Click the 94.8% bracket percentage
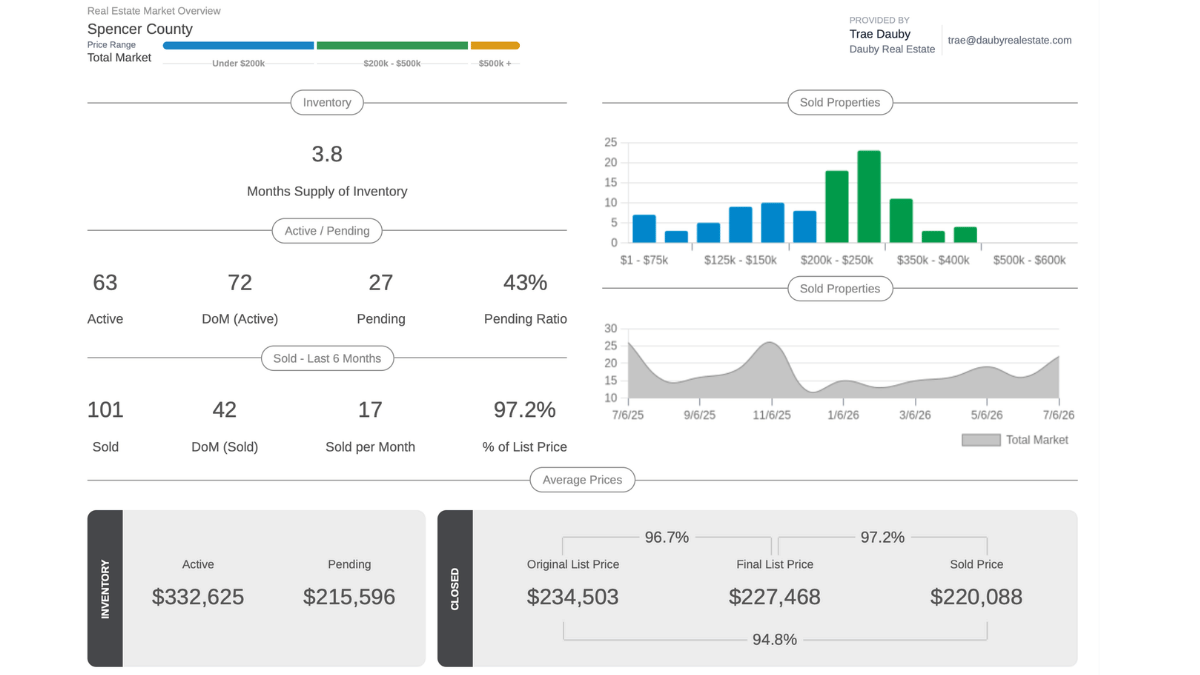This screenshot has height=675, width=1200. [775, 639]
